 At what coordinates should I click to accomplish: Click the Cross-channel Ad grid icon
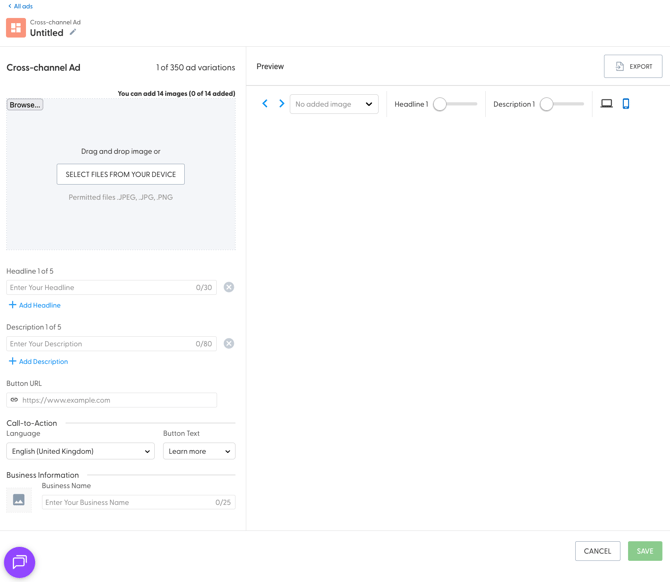16,28
